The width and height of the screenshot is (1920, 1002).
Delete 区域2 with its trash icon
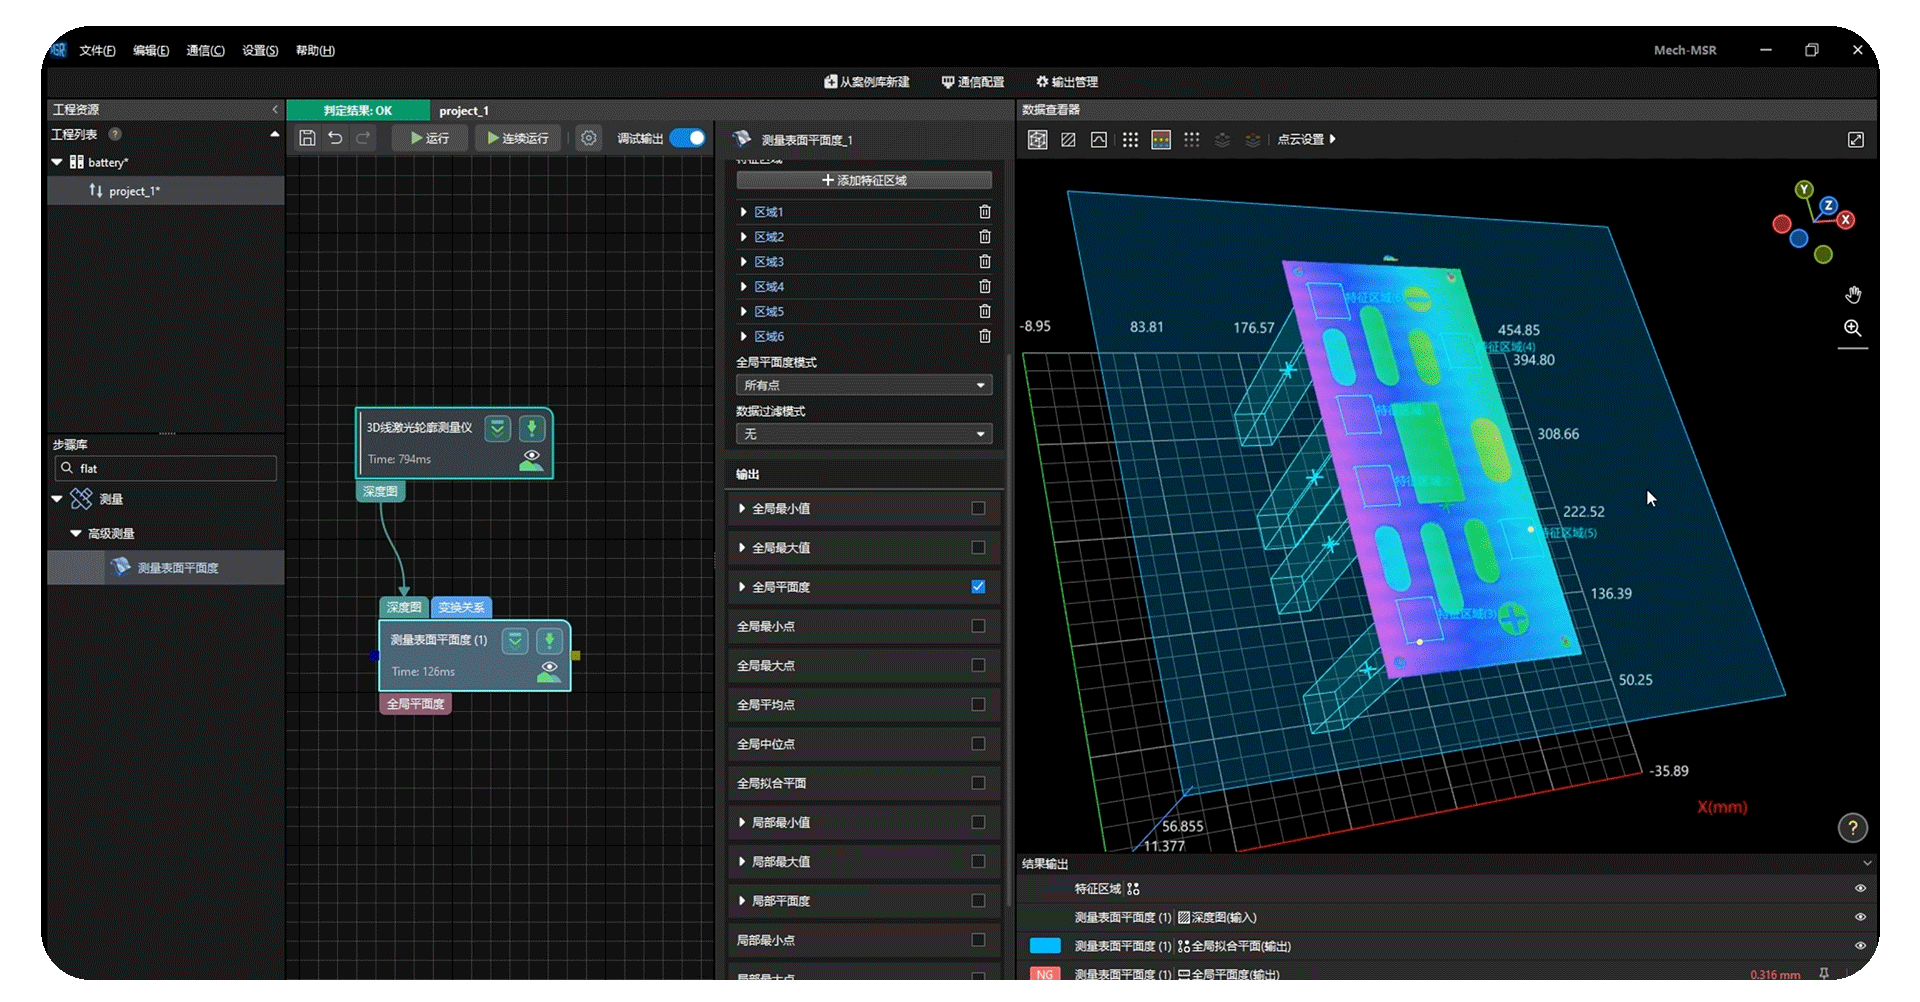(985, 237)
